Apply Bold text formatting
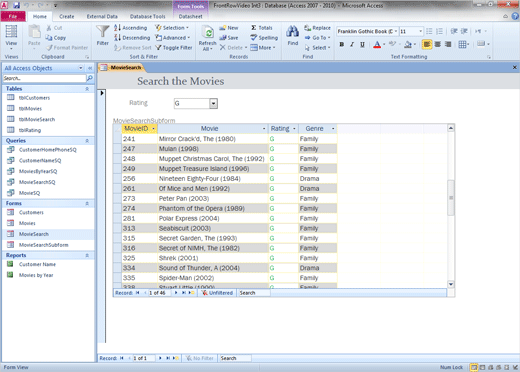This screenshot has width=520, height=372. 342,44
